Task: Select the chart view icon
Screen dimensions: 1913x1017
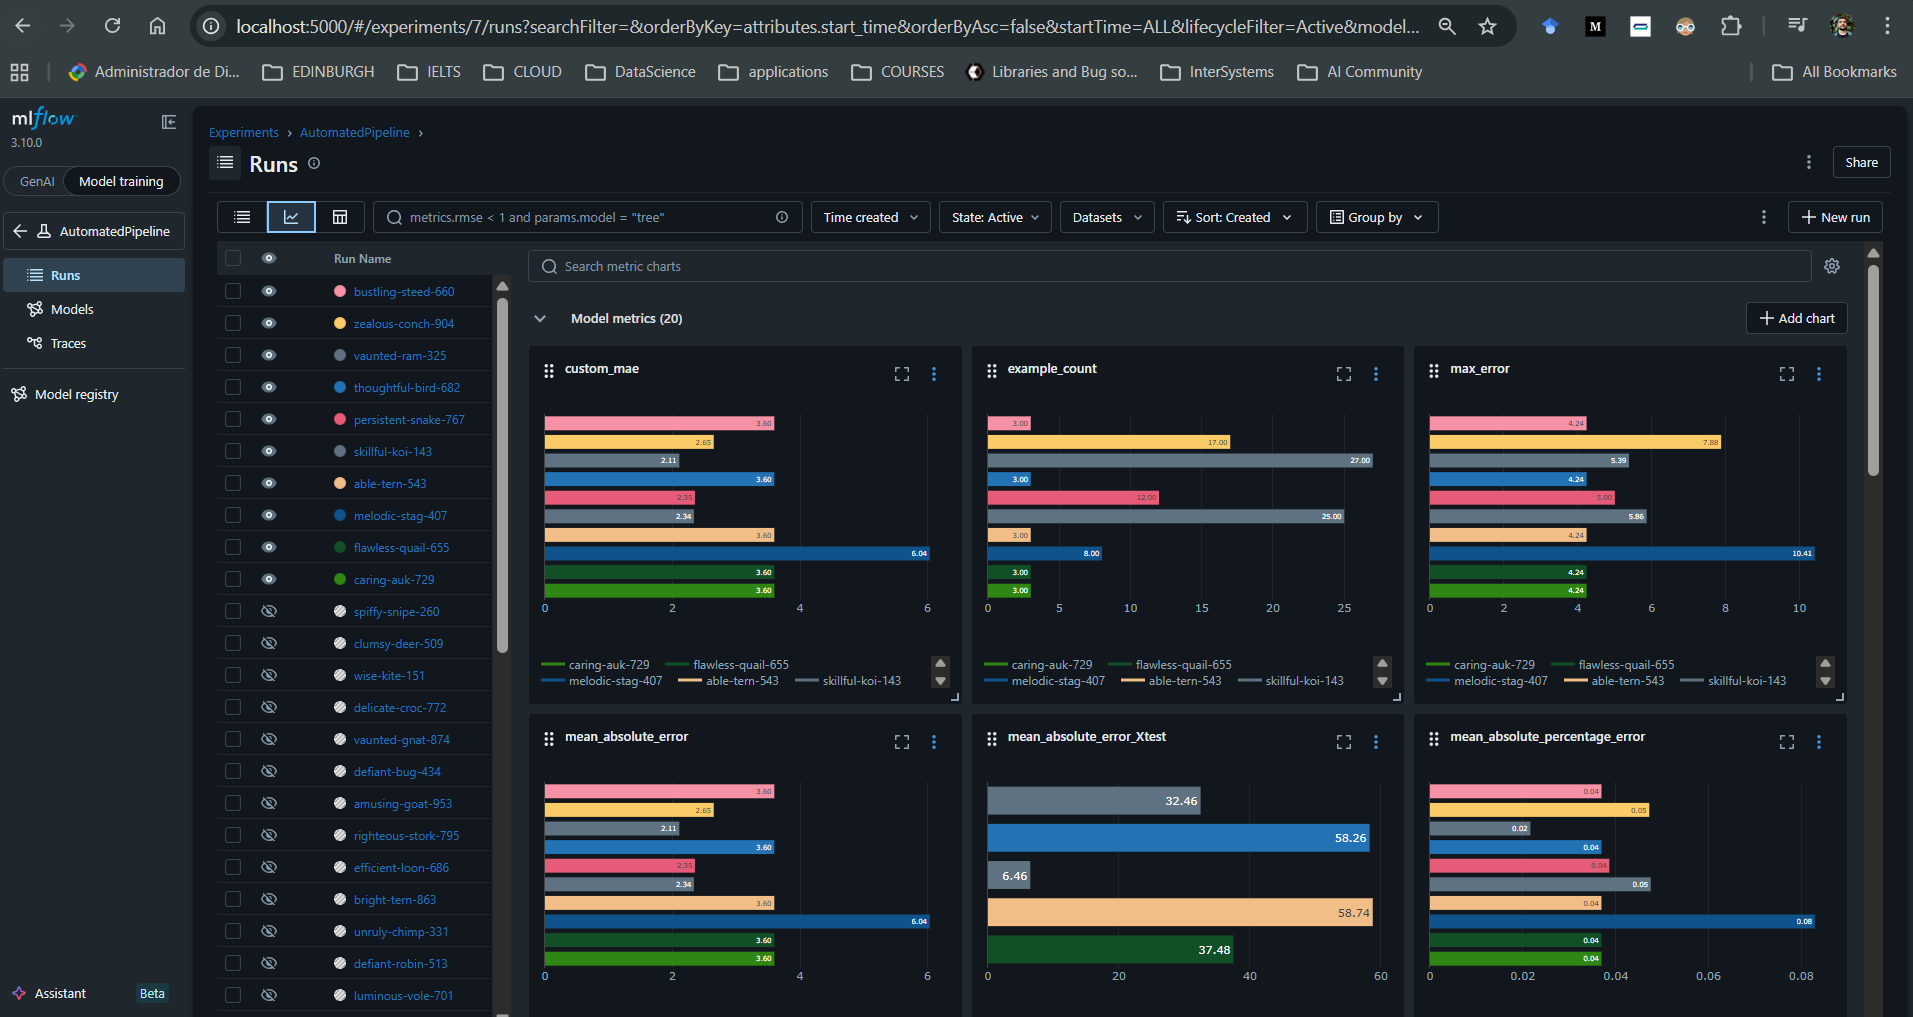Action: 291,217
